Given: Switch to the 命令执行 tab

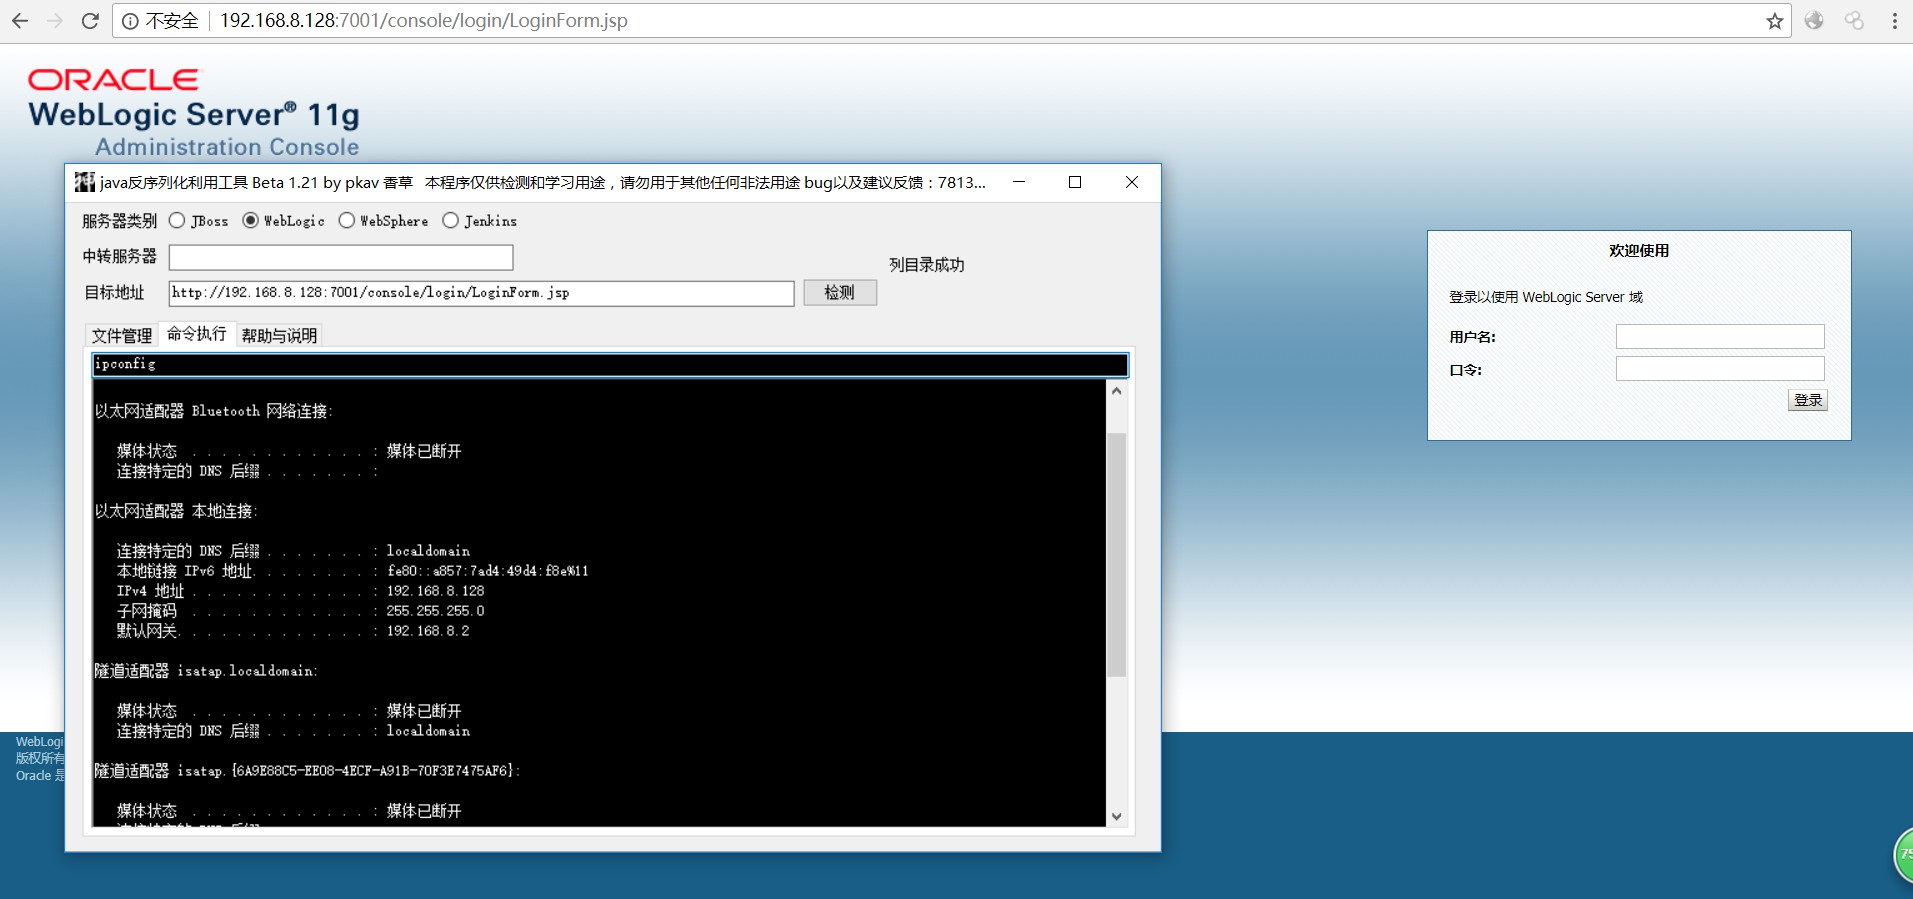Looking at the screenshot, I should point(197,334).
